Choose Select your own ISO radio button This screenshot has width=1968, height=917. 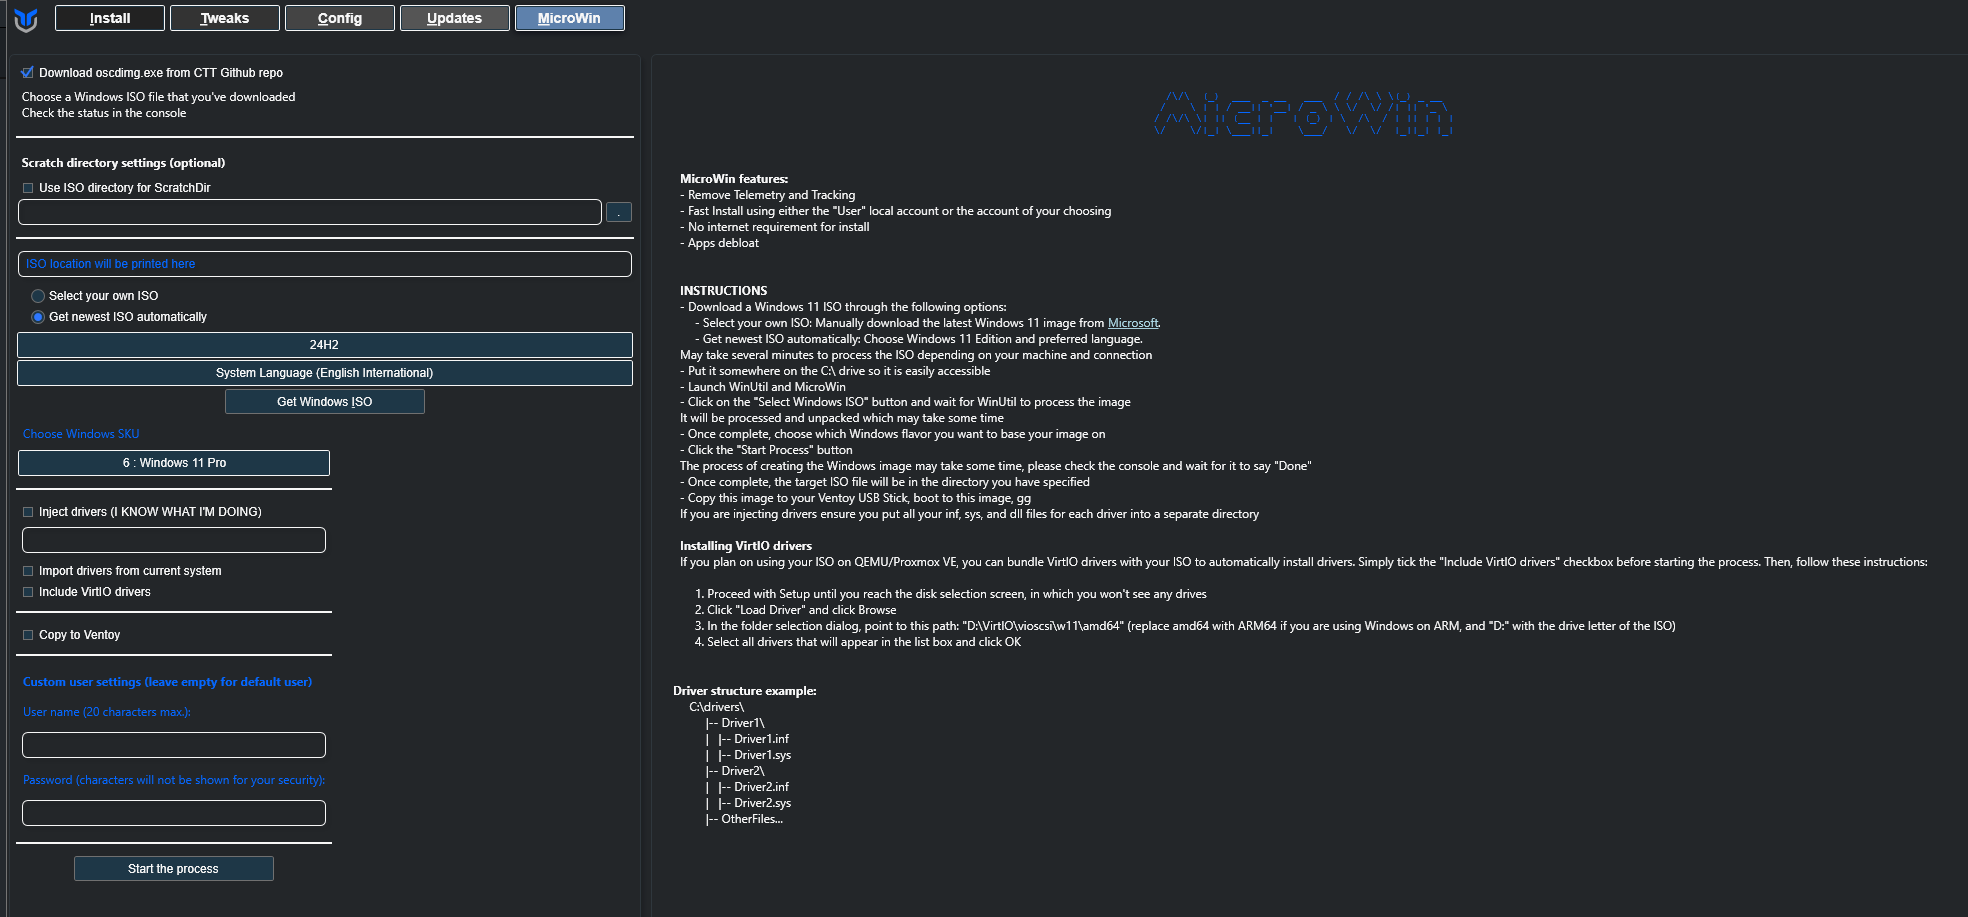coord(38,296)
